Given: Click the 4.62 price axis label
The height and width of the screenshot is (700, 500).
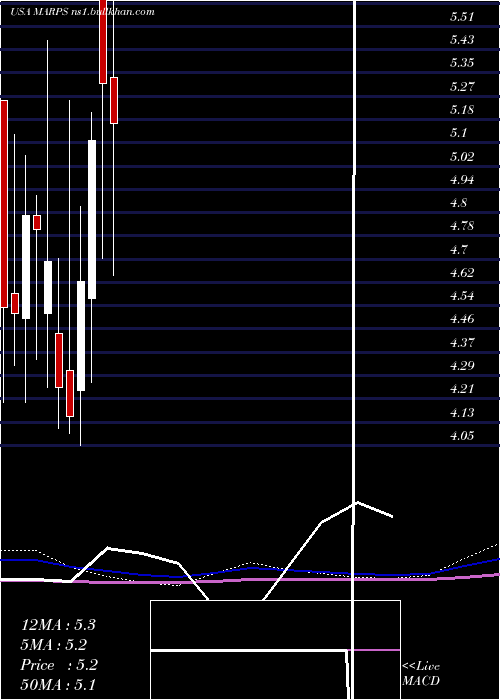Looking at the screenshot, I should (462, 272).
